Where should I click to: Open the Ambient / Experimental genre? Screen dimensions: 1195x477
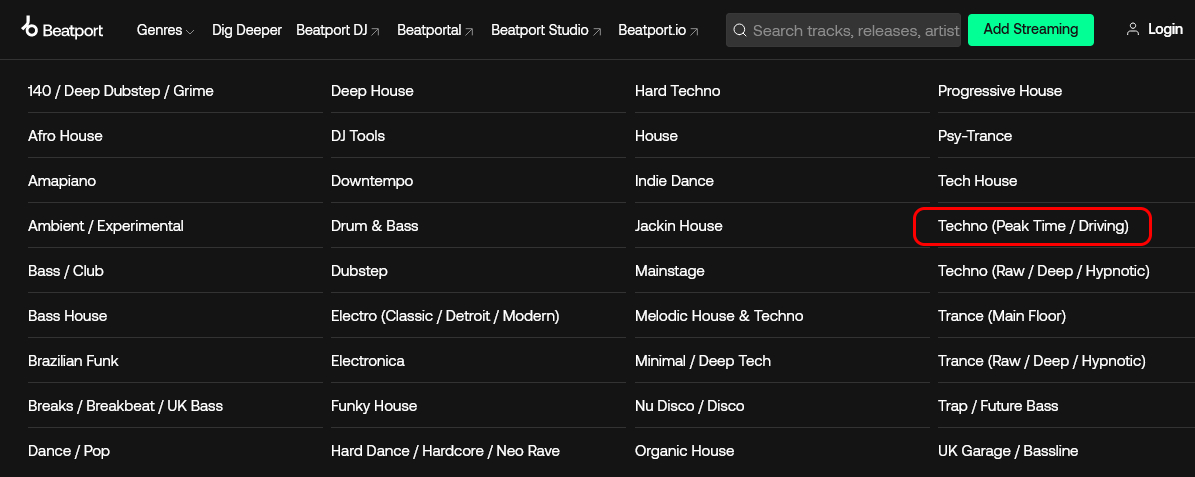[106, 226]
